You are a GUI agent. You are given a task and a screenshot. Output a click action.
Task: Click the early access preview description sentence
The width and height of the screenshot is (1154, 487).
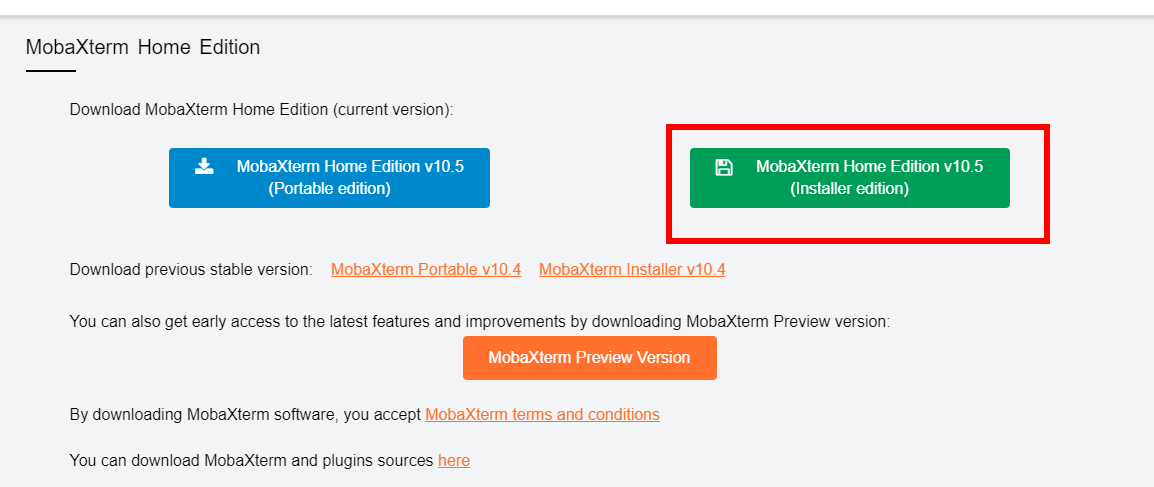click(480, 321)
